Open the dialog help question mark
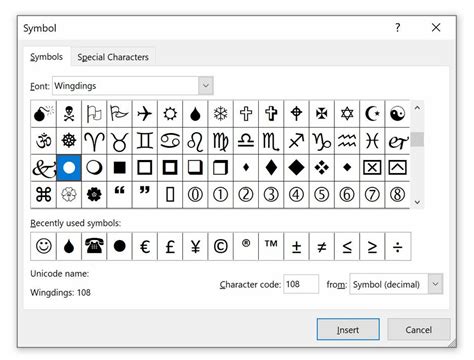 coord(397,28)
